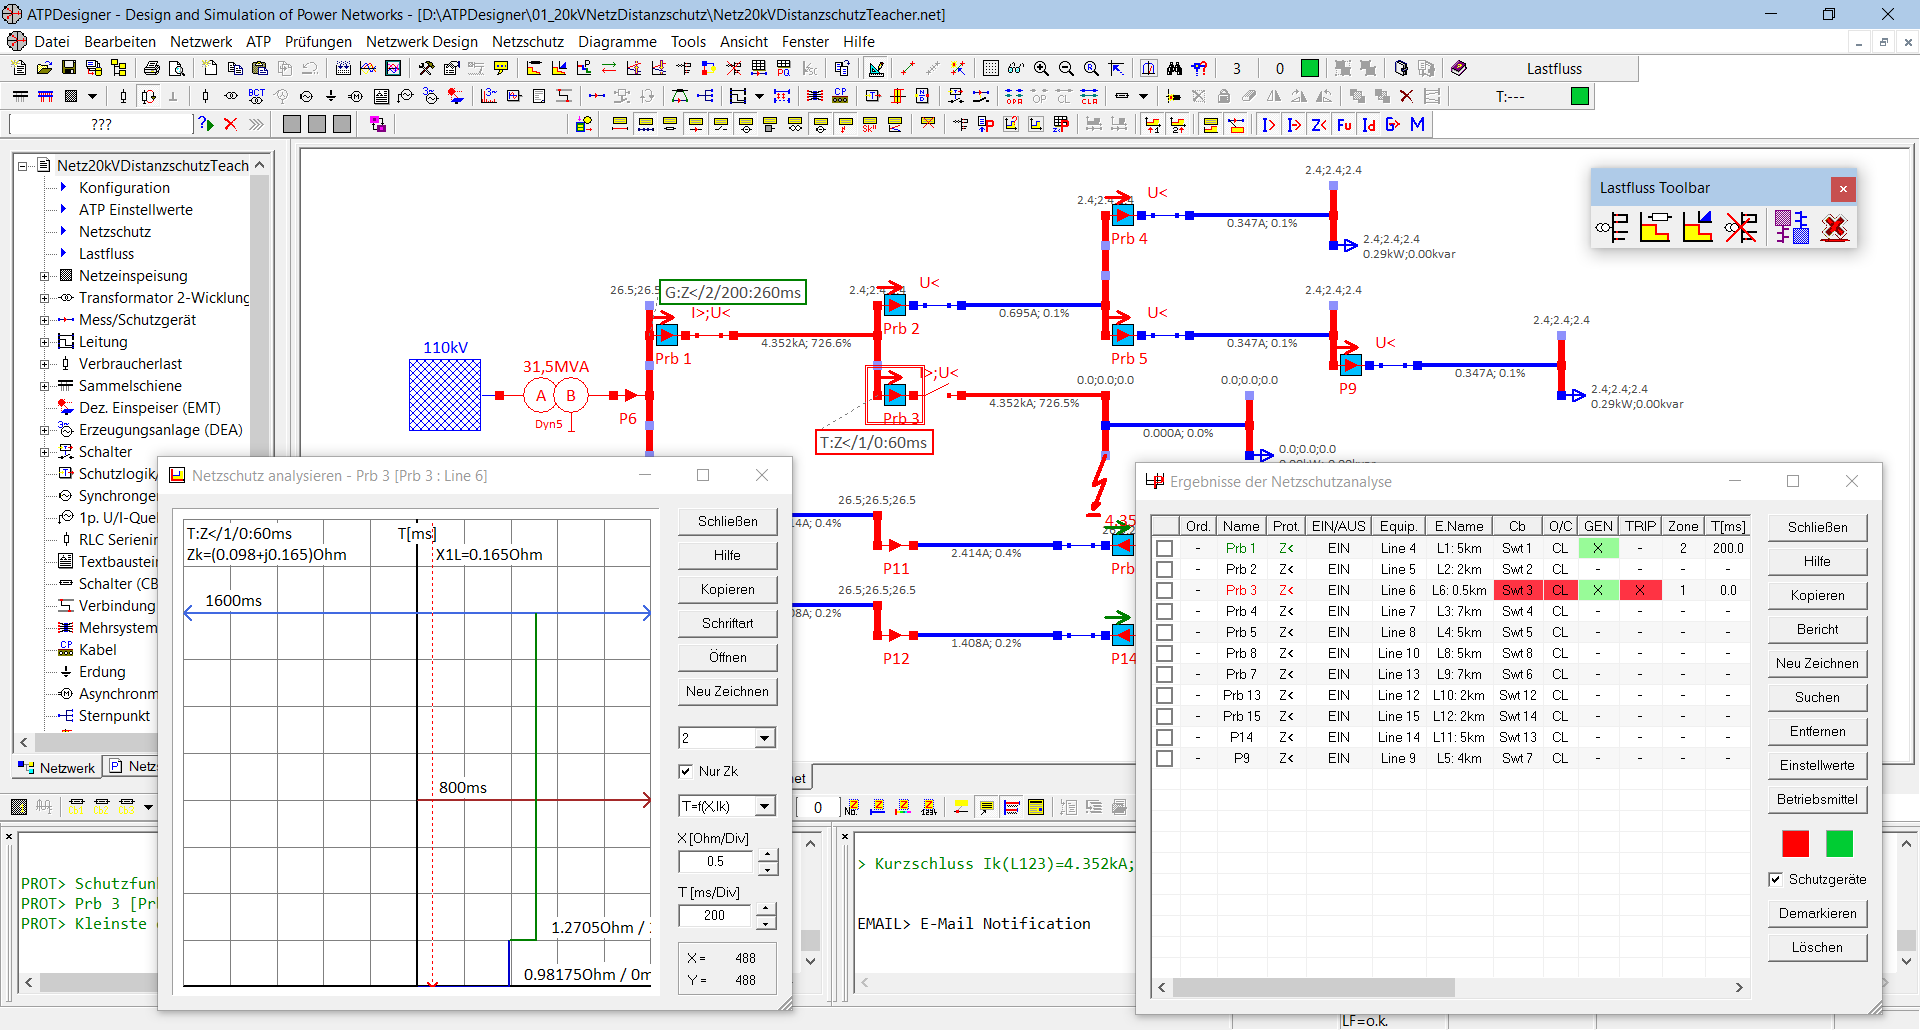This screenshot has height=1032, width=1920.
Task: Click the BCT transformer icon
Action: 256,96
